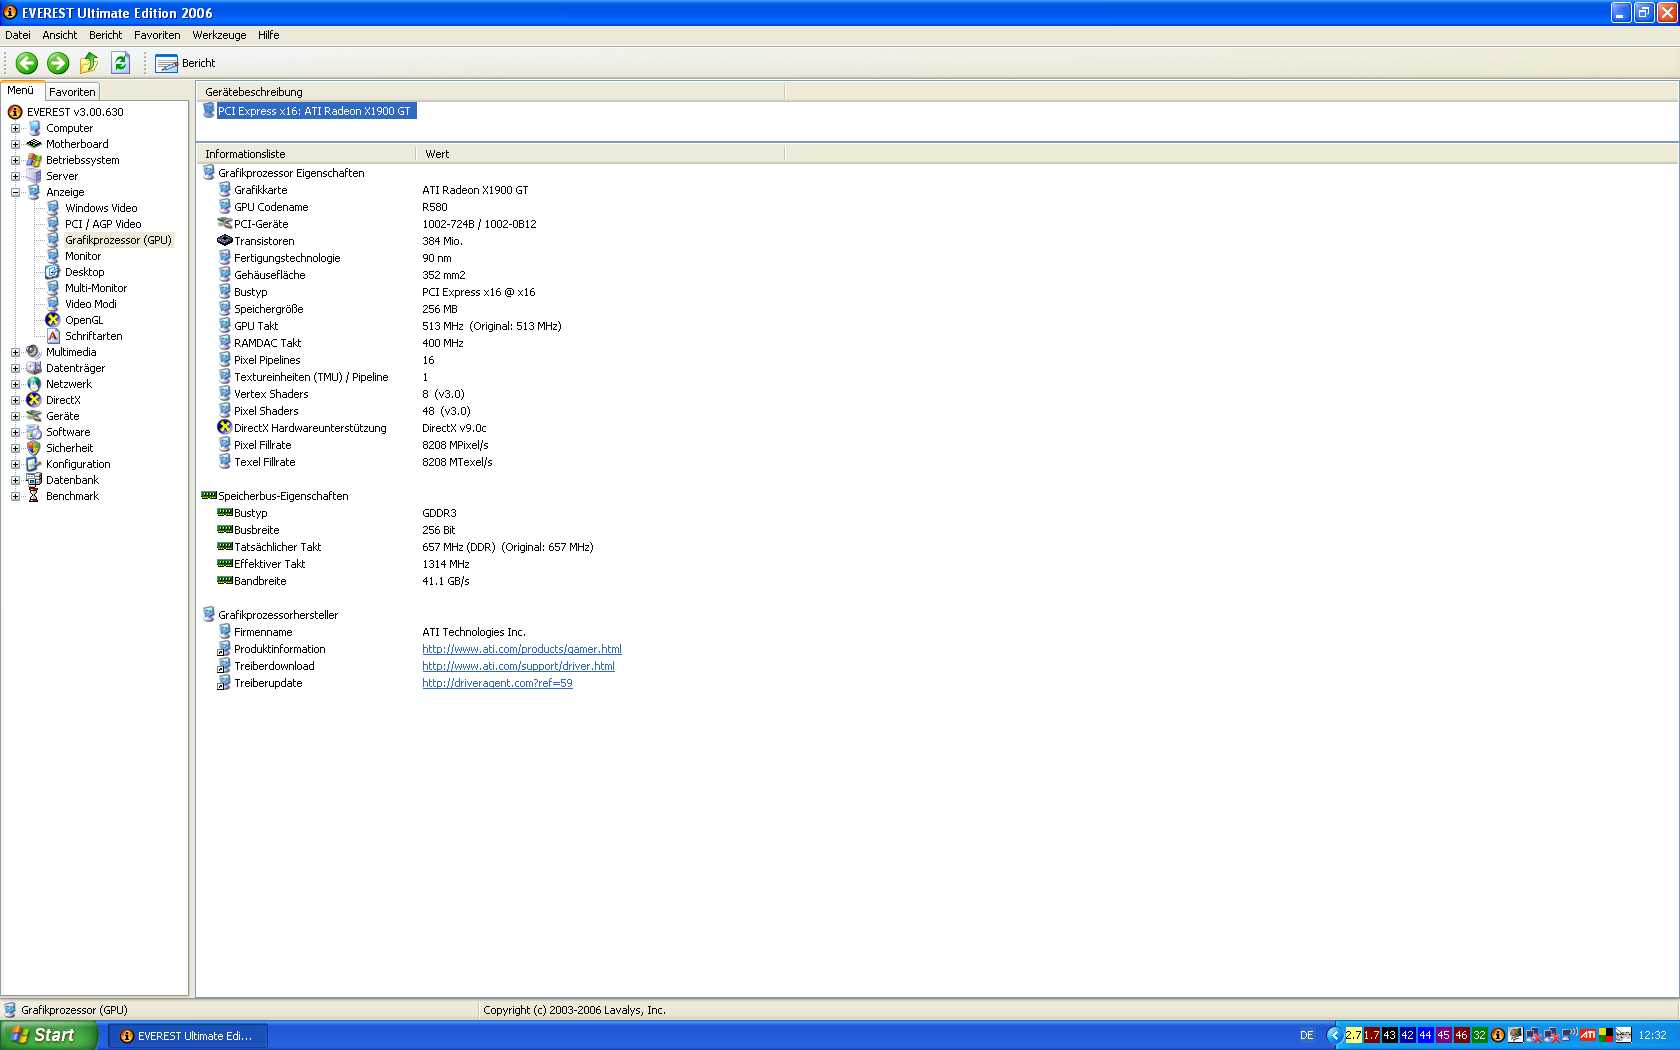Open the Bericht menu
The image size is (1680, 1050).
tap(105, 35)
